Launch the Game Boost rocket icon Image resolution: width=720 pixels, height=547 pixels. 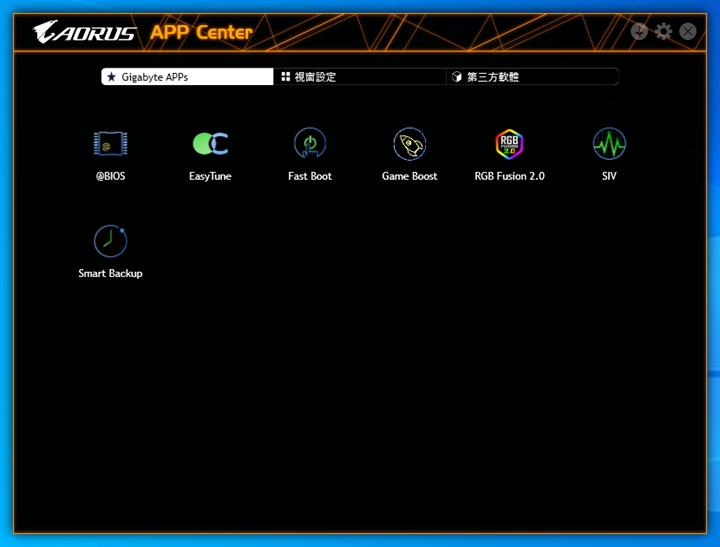point(410,144)
